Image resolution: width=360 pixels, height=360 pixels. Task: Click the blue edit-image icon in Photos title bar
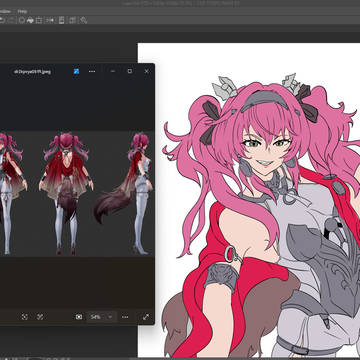coord(76,71)
